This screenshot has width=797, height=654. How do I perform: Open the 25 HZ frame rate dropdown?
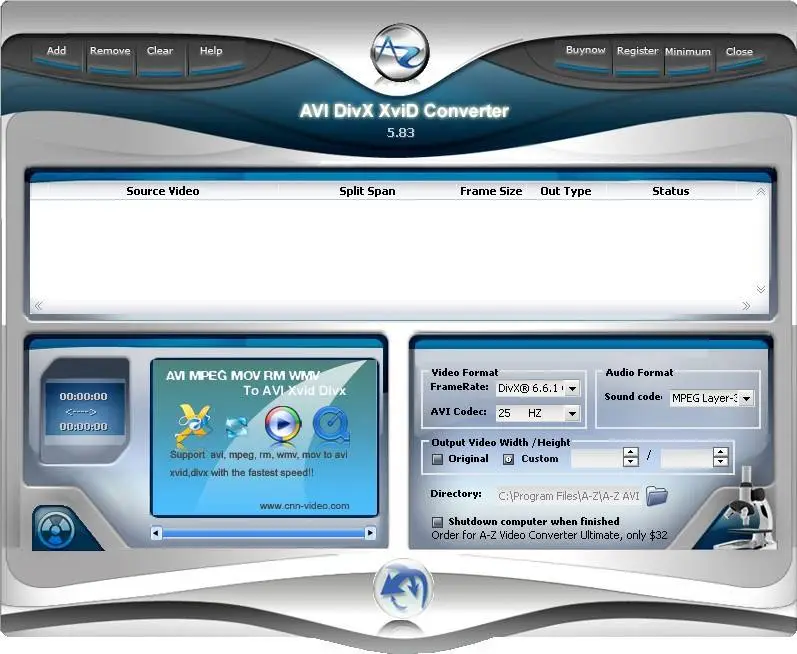point(572,414)
